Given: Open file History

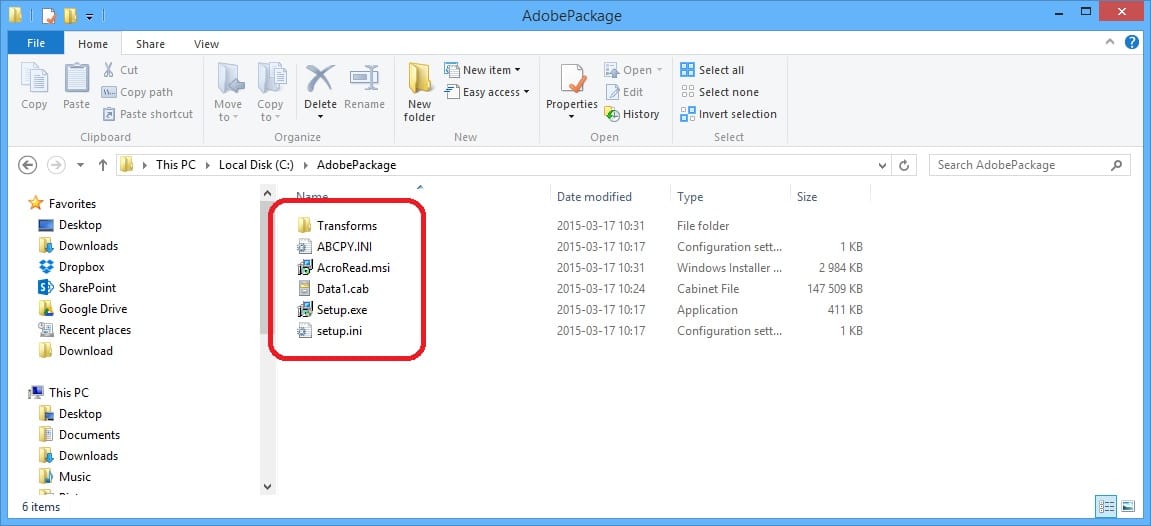Looking at the screenshot, I should (631, 114).
